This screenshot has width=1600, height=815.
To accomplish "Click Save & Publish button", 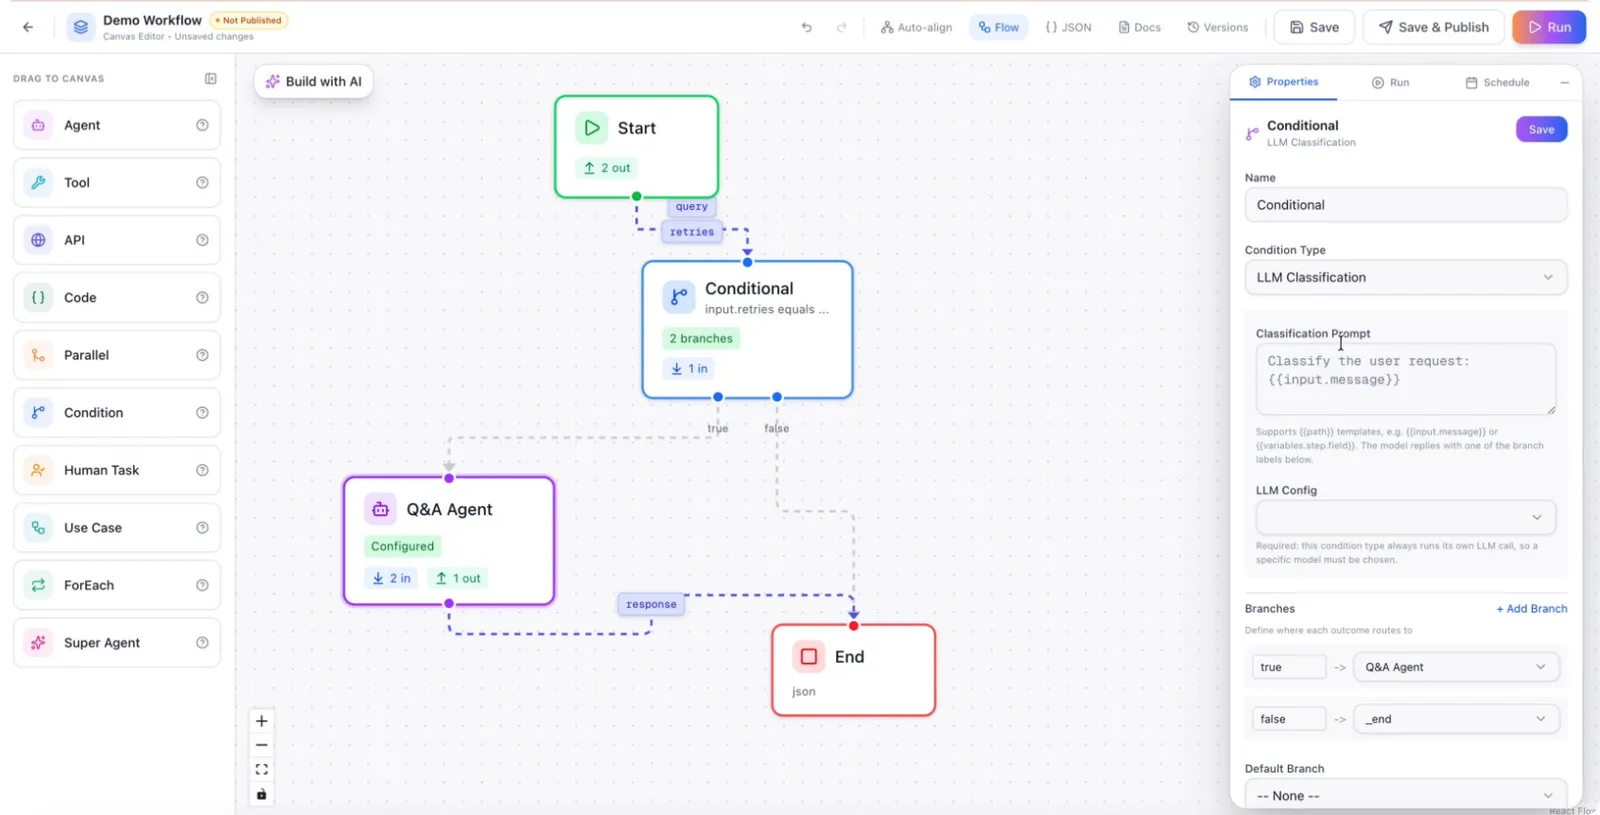I will (x=1434, y=27).
